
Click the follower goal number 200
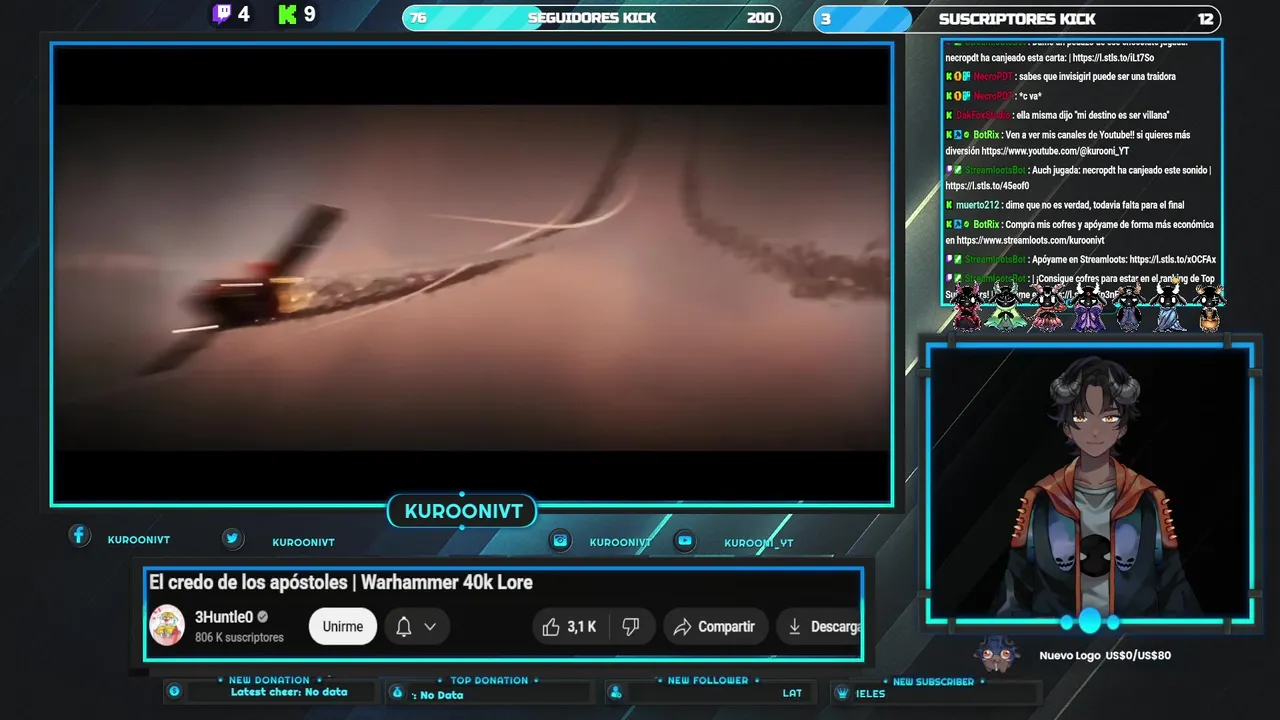tap(760, 18)
